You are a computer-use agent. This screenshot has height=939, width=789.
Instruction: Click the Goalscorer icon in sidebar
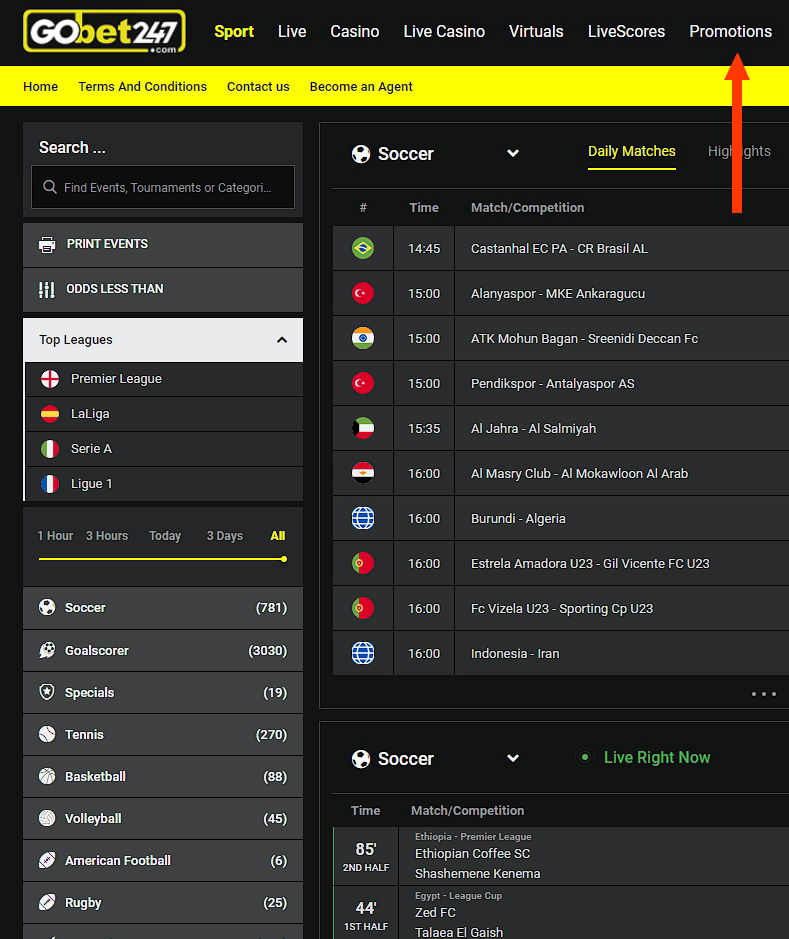click(47, 651)
